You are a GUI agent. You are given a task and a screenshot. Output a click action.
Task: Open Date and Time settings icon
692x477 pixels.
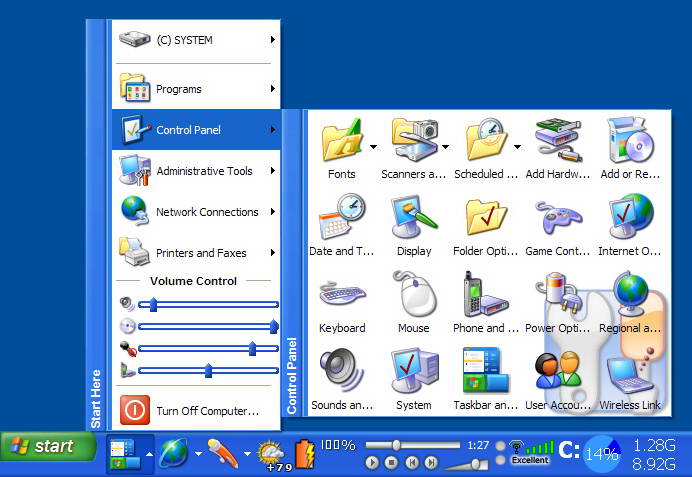[x=342, y=216]
